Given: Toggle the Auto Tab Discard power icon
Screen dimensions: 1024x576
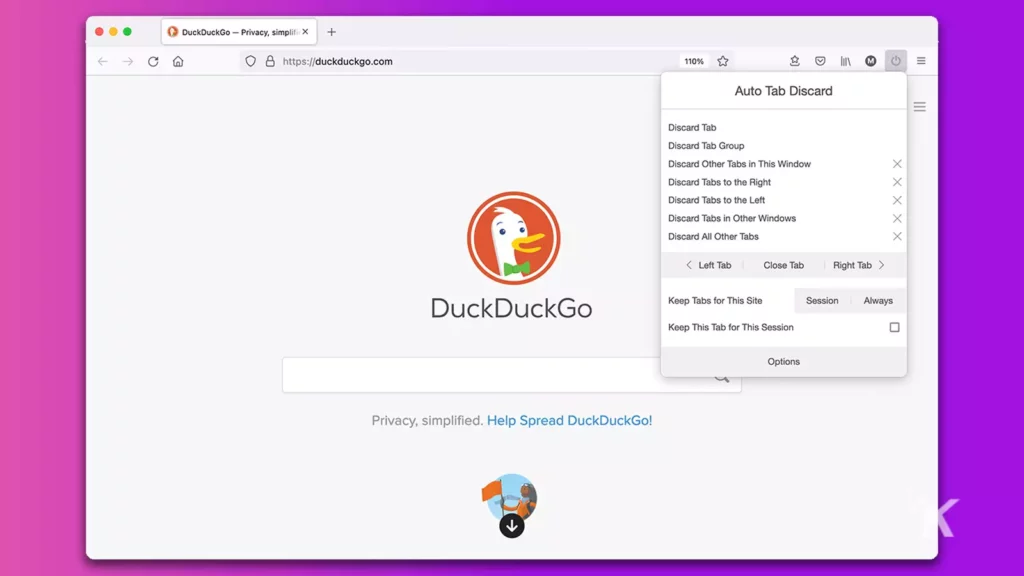Looking at the screenshot, I should tap(896, 61).
